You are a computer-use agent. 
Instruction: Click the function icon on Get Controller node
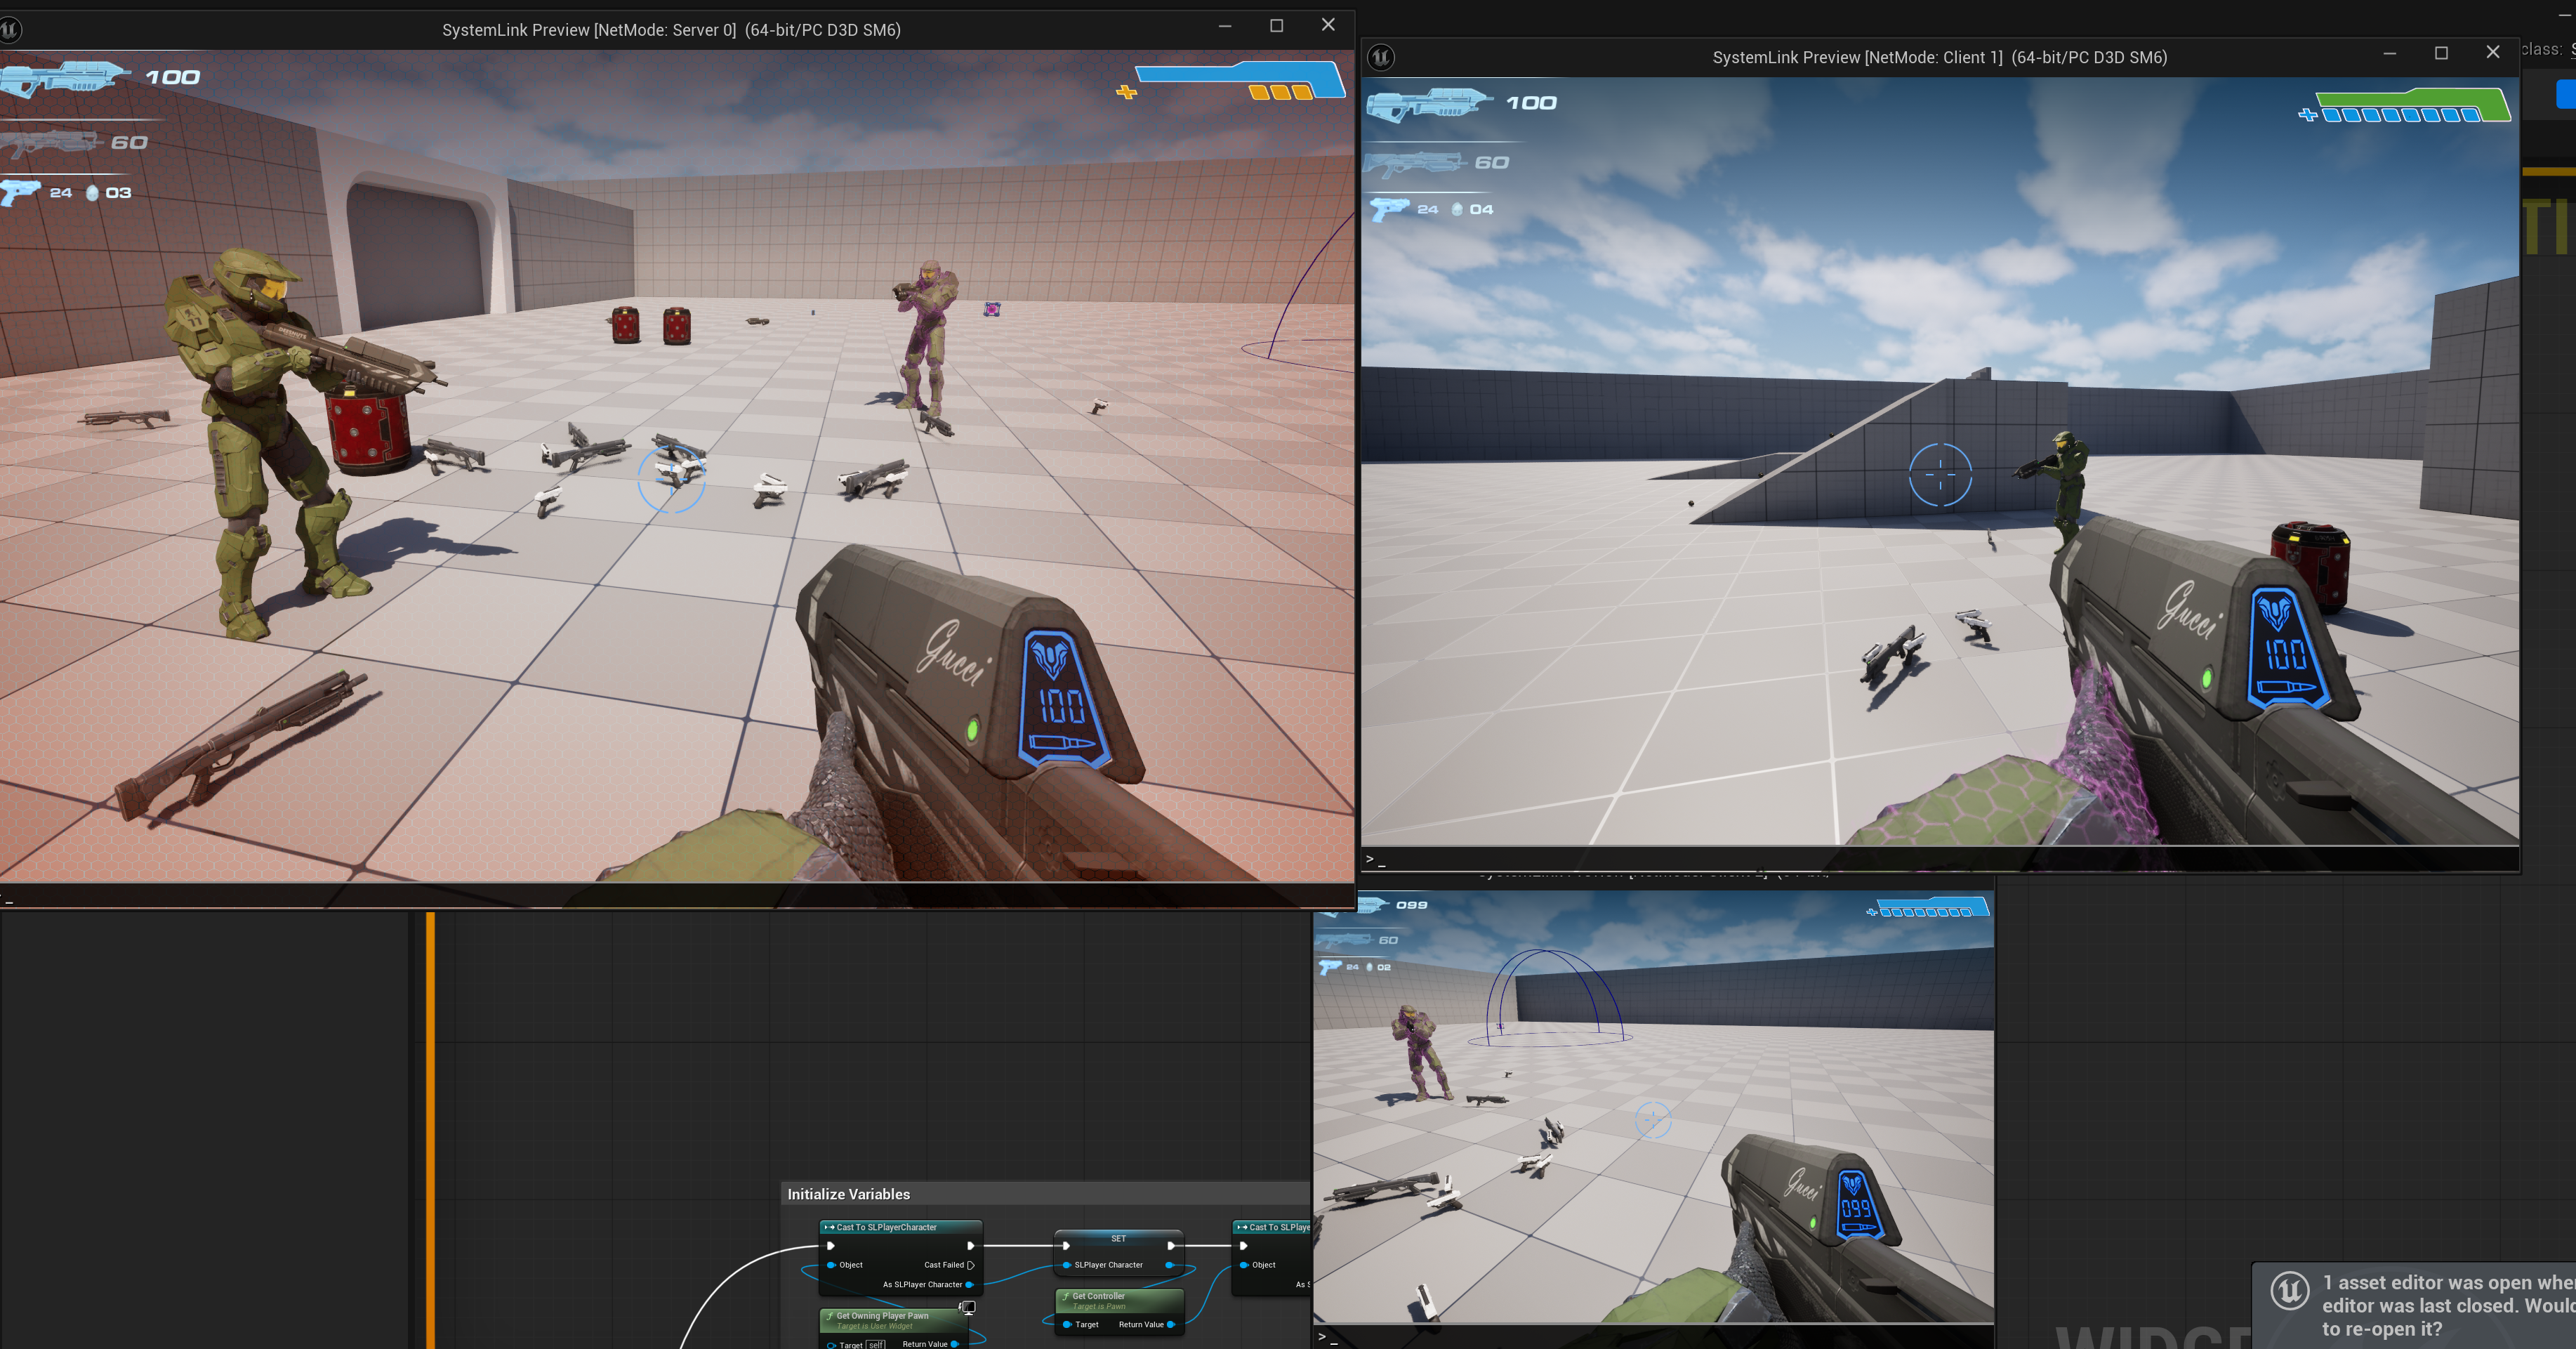click(1066, 1296)
